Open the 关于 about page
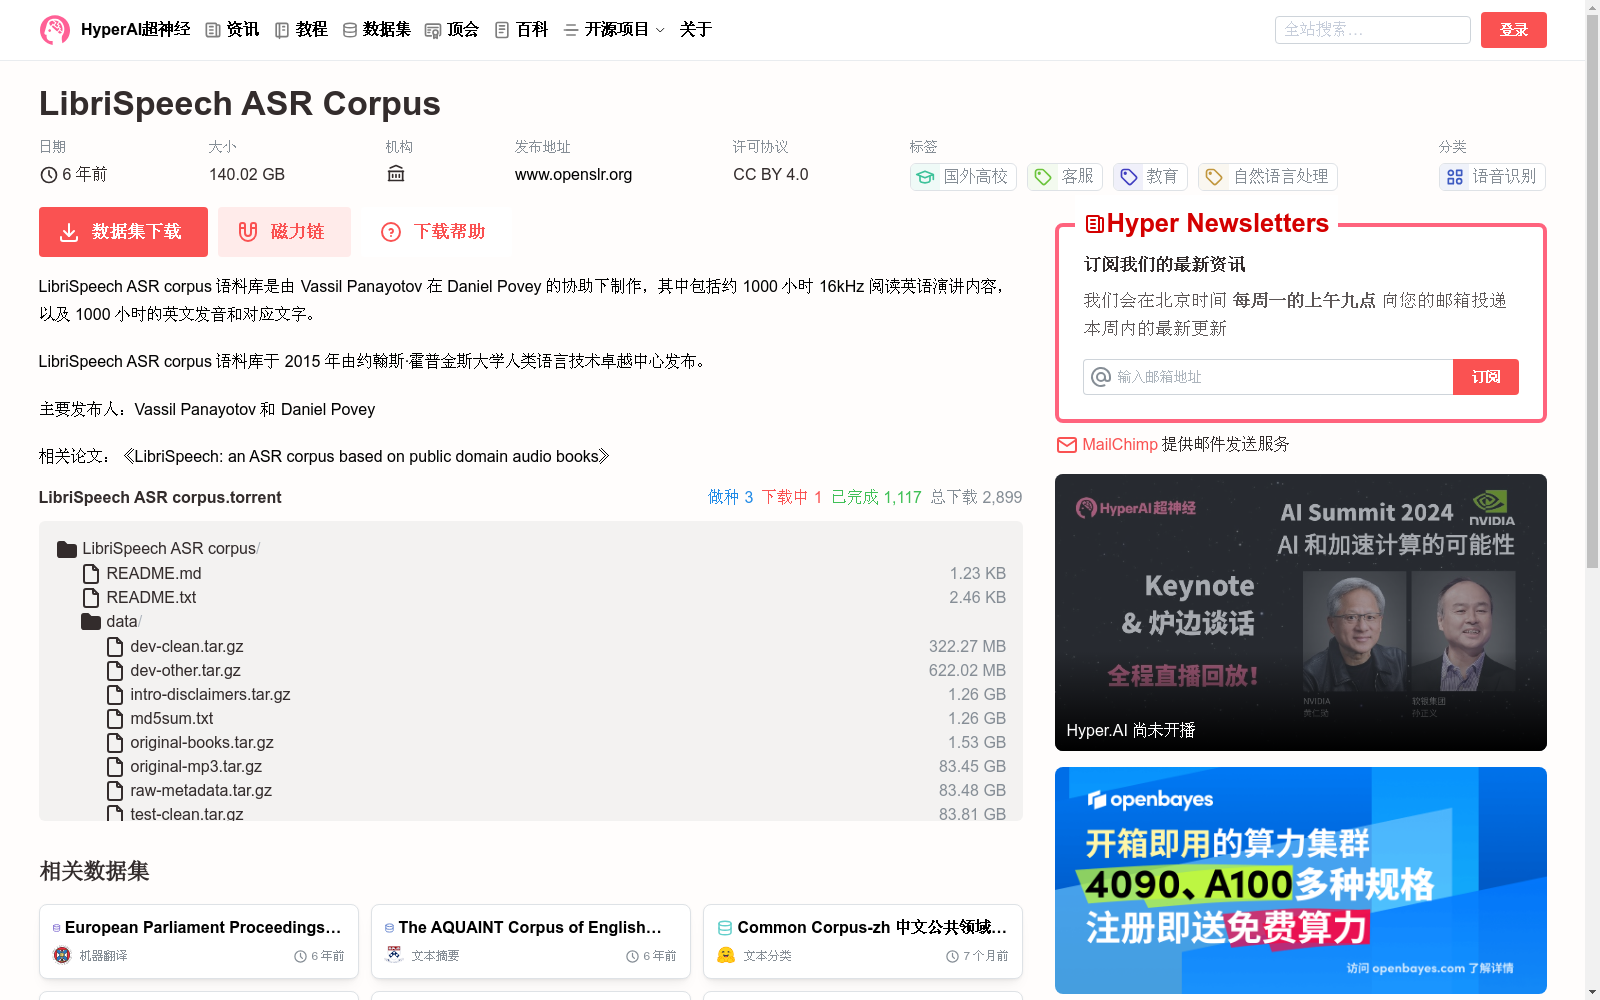The height and width of the screenshot is (1000, 1600). (695, 30)
